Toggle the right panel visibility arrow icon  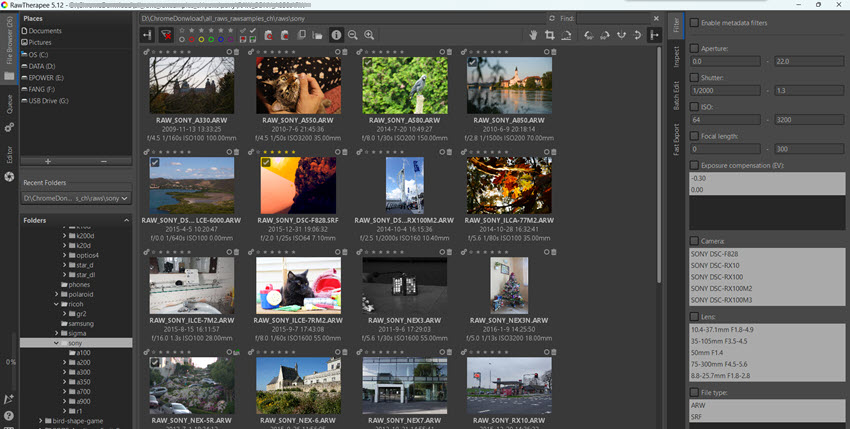pyautogui.click(x=654, y=35)
